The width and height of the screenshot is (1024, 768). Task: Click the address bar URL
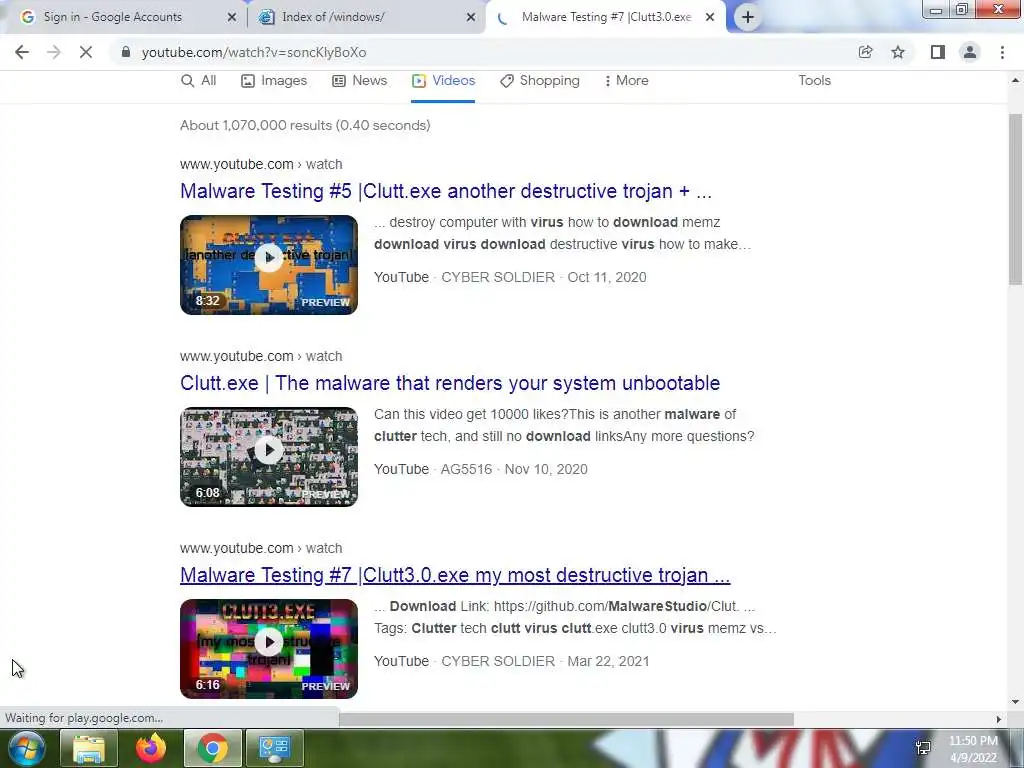click(x=254, y=52)
